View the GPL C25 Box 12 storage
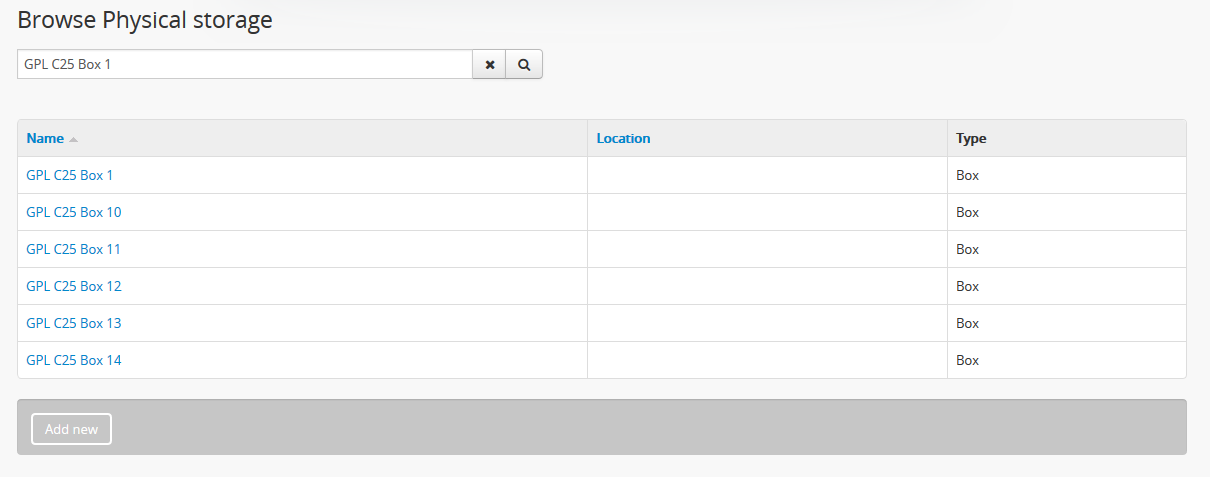1210x477 pixels. (x=74, y=286)
